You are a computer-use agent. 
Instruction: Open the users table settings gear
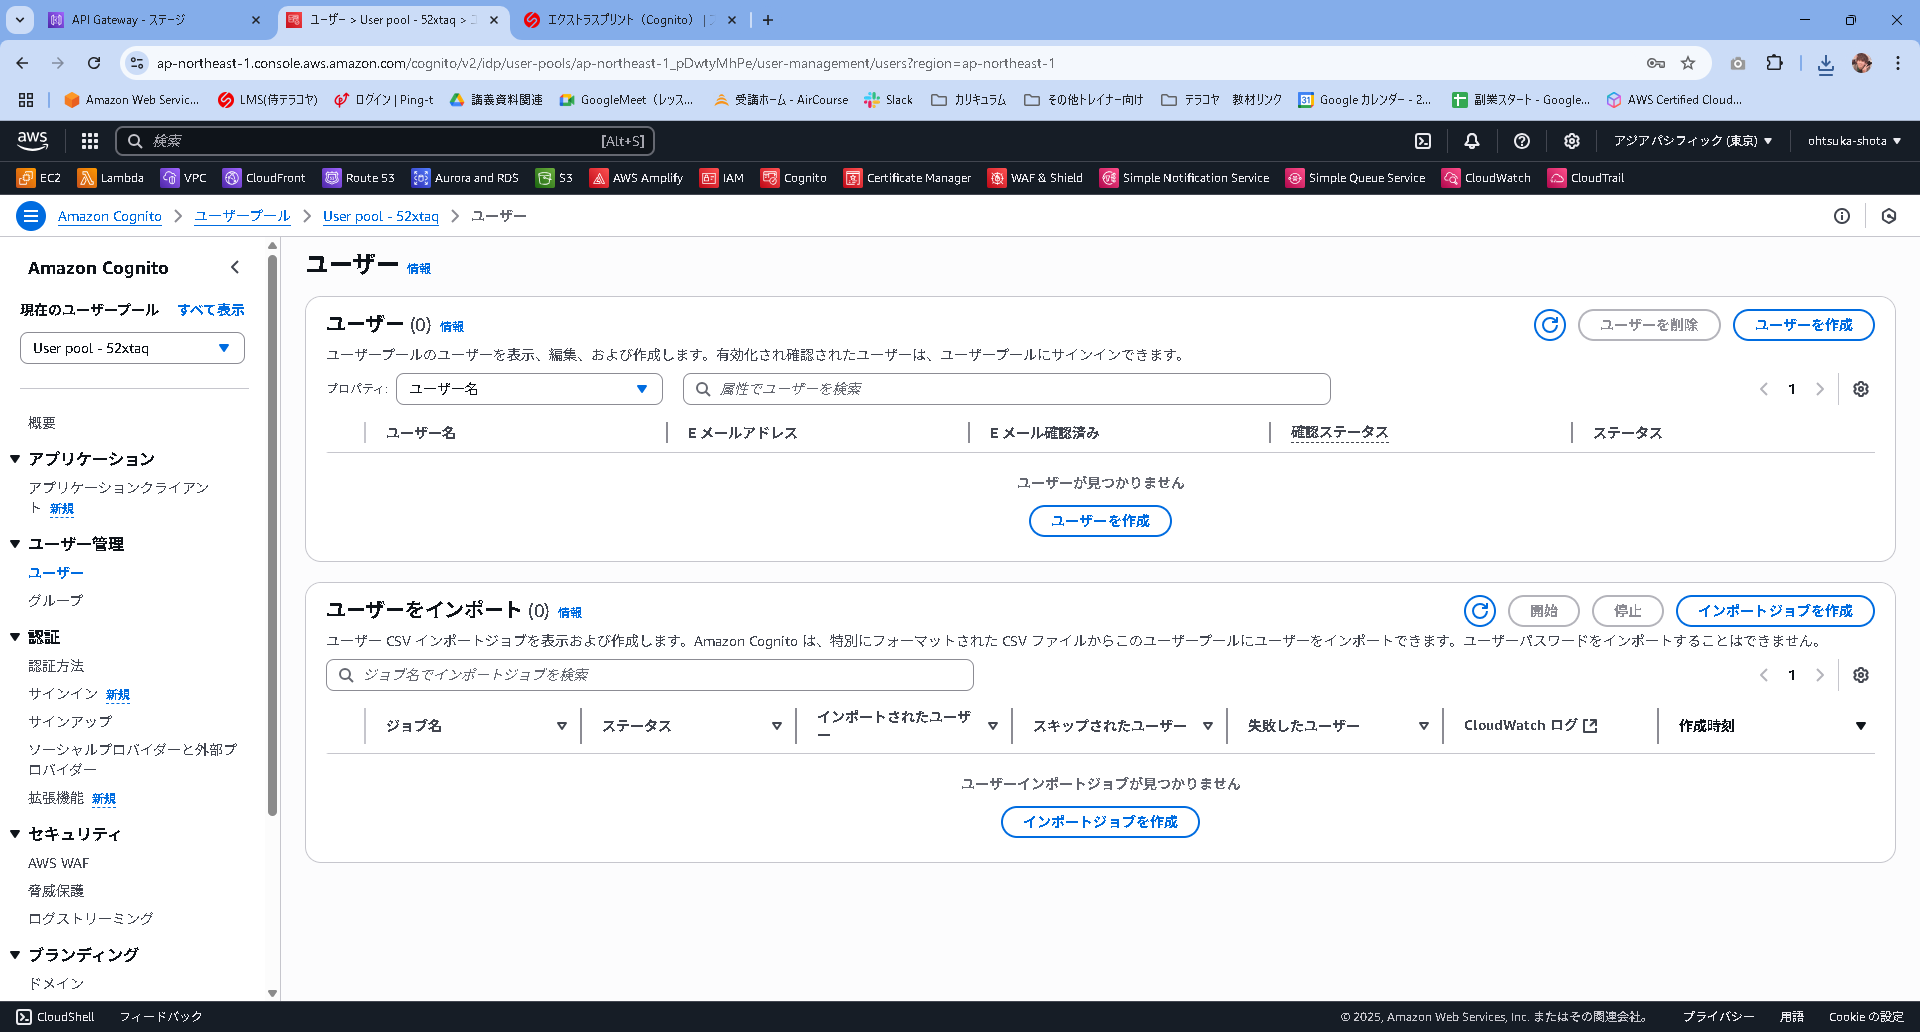1860,389
